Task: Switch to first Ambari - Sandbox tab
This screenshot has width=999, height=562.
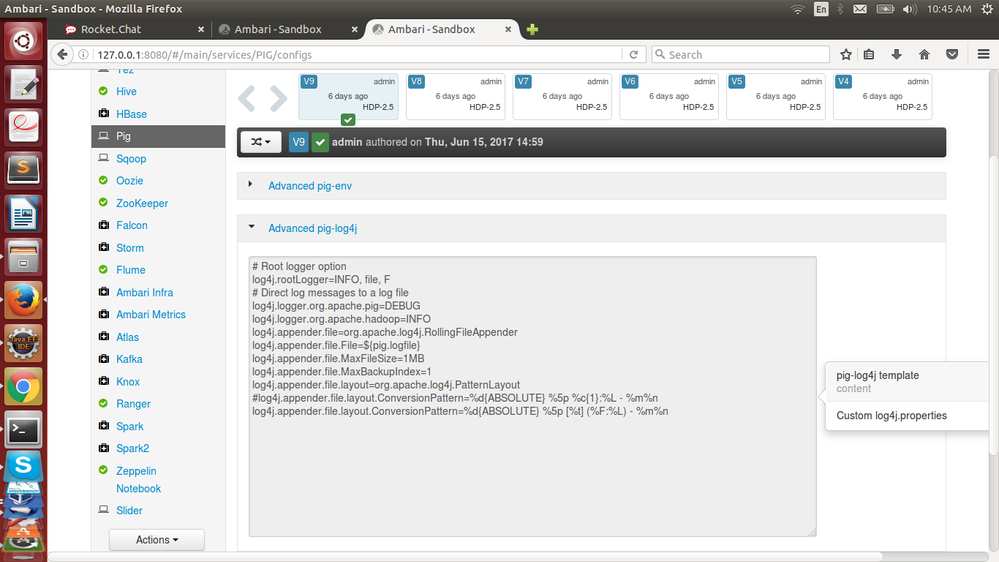Action: point(278,29)
